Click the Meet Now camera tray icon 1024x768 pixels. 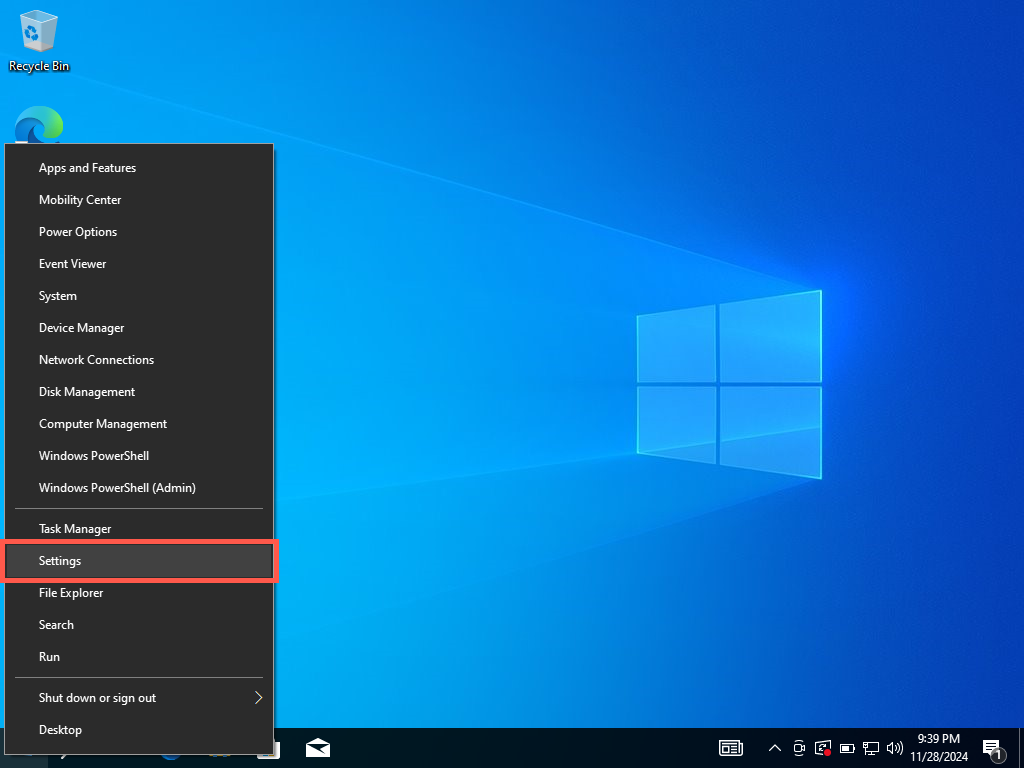tap(799, 748)
